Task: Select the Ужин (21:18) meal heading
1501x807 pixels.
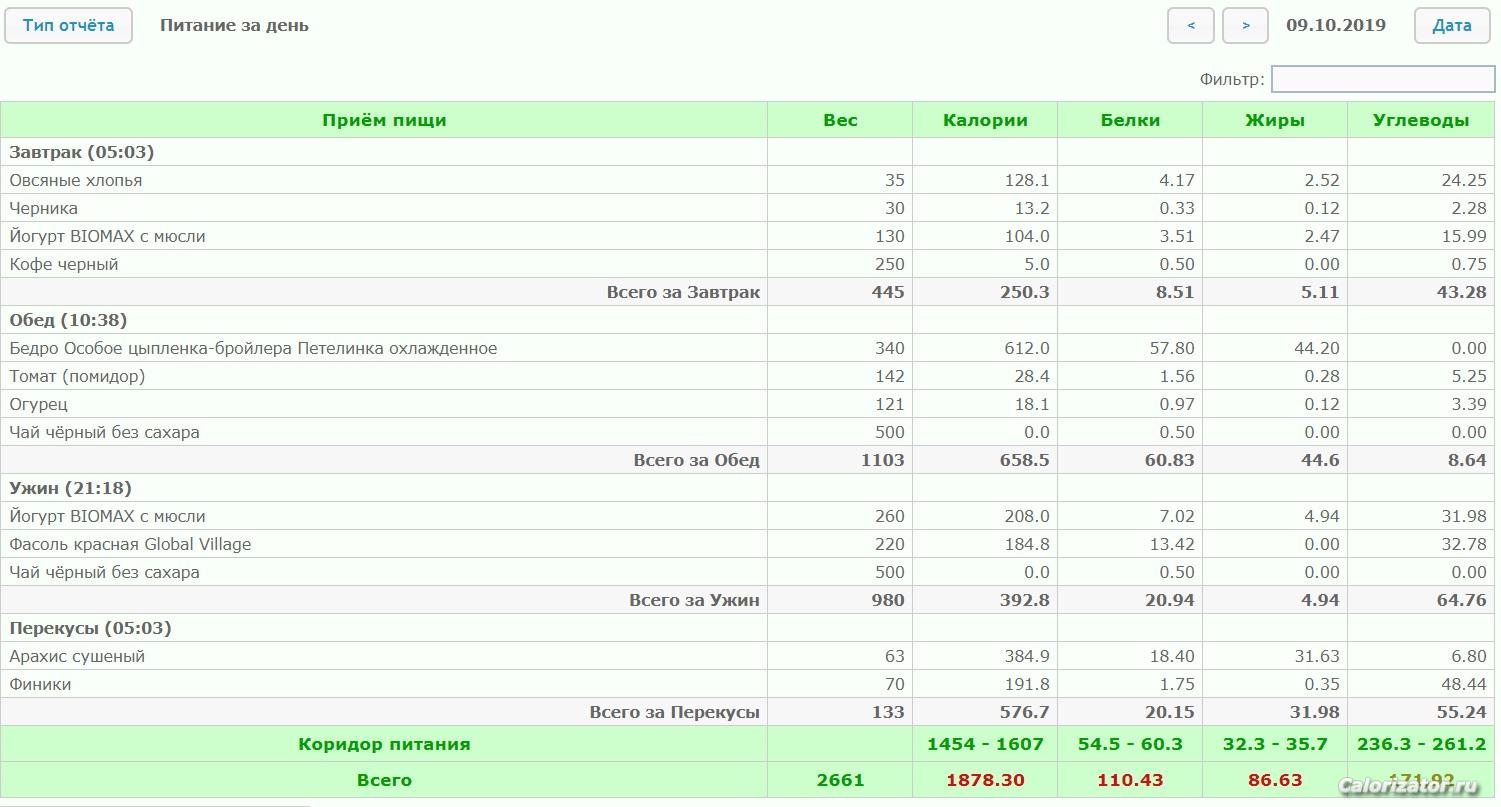Action: click(x=70, y=488)
